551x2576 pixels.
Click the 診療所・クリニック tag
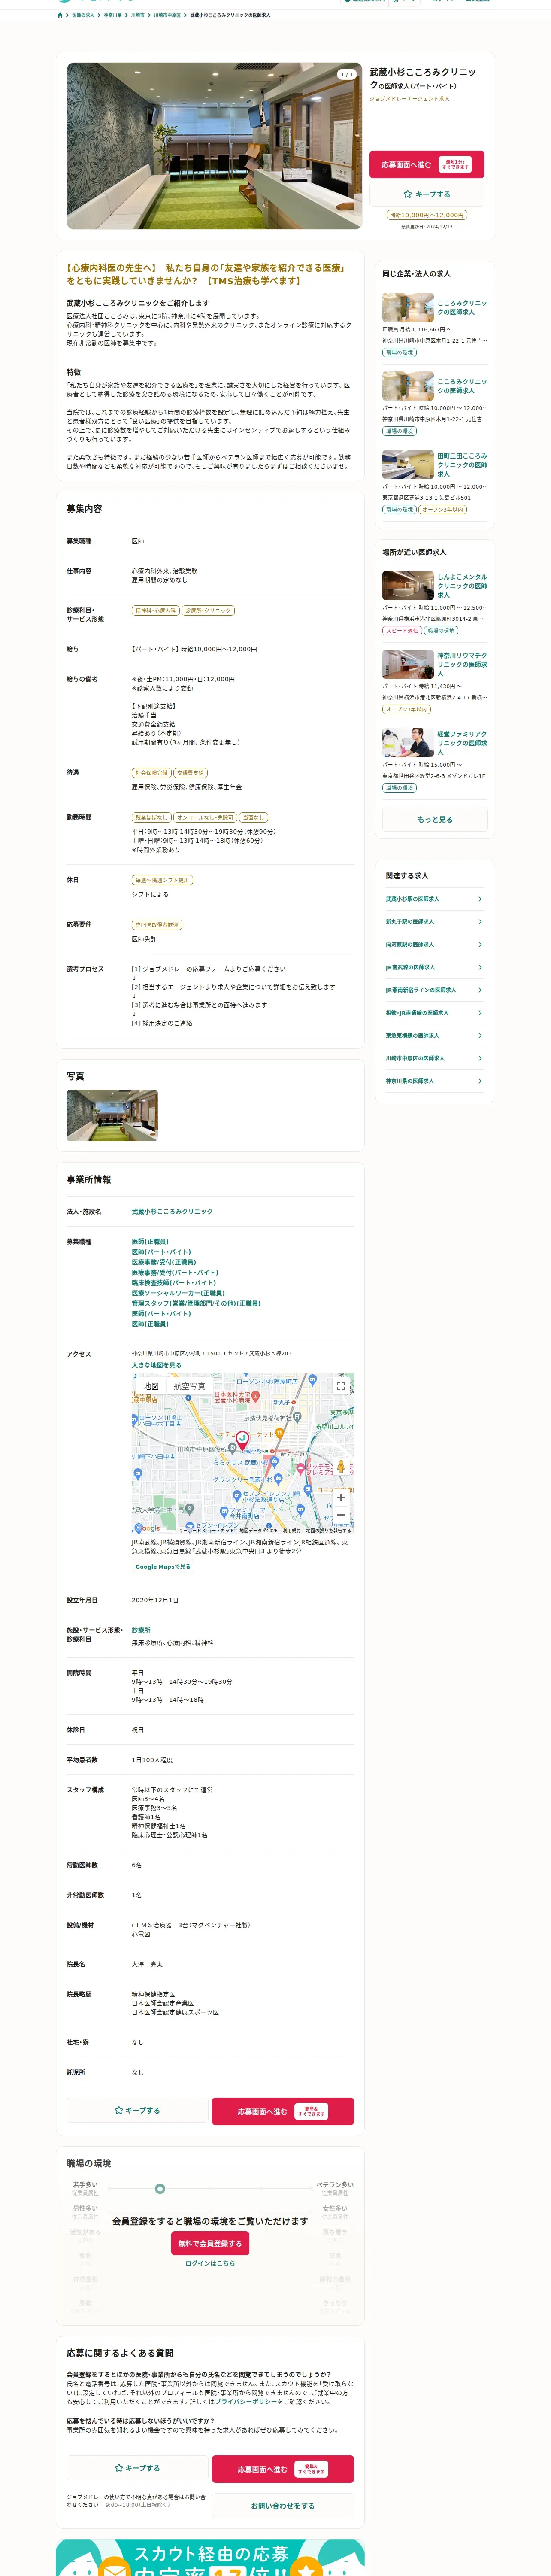click(208, 610)
